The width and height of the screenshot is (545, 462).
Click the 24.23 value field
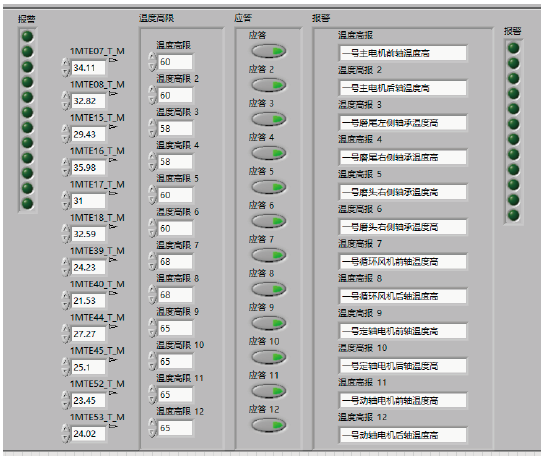(88, 267)
